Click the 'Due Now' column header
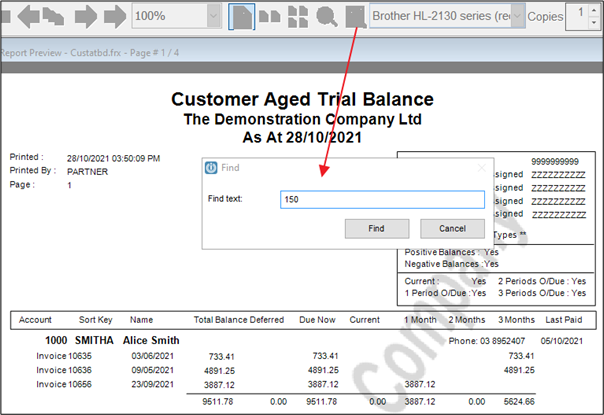Image resolution: width=604 pixels, height=415 pixels. 317,320
